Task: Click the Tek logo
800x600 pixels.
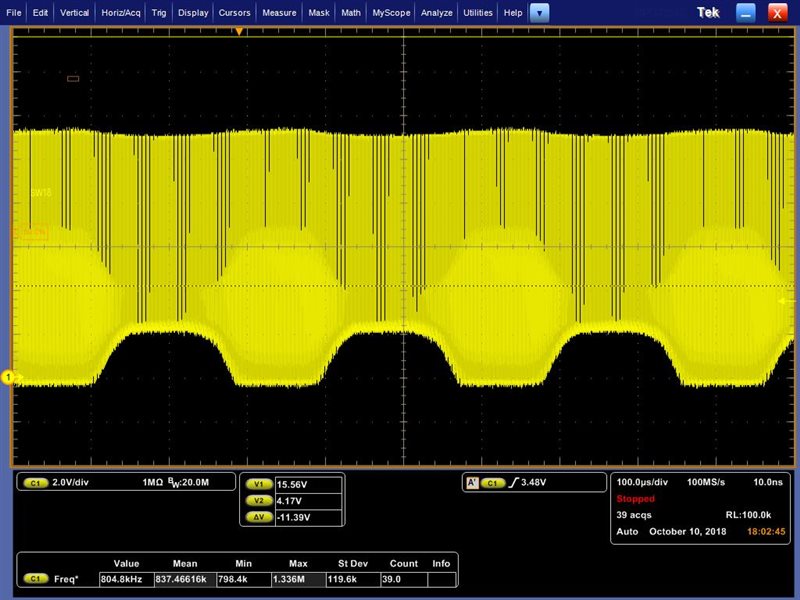Action: (x=708, y=13)
